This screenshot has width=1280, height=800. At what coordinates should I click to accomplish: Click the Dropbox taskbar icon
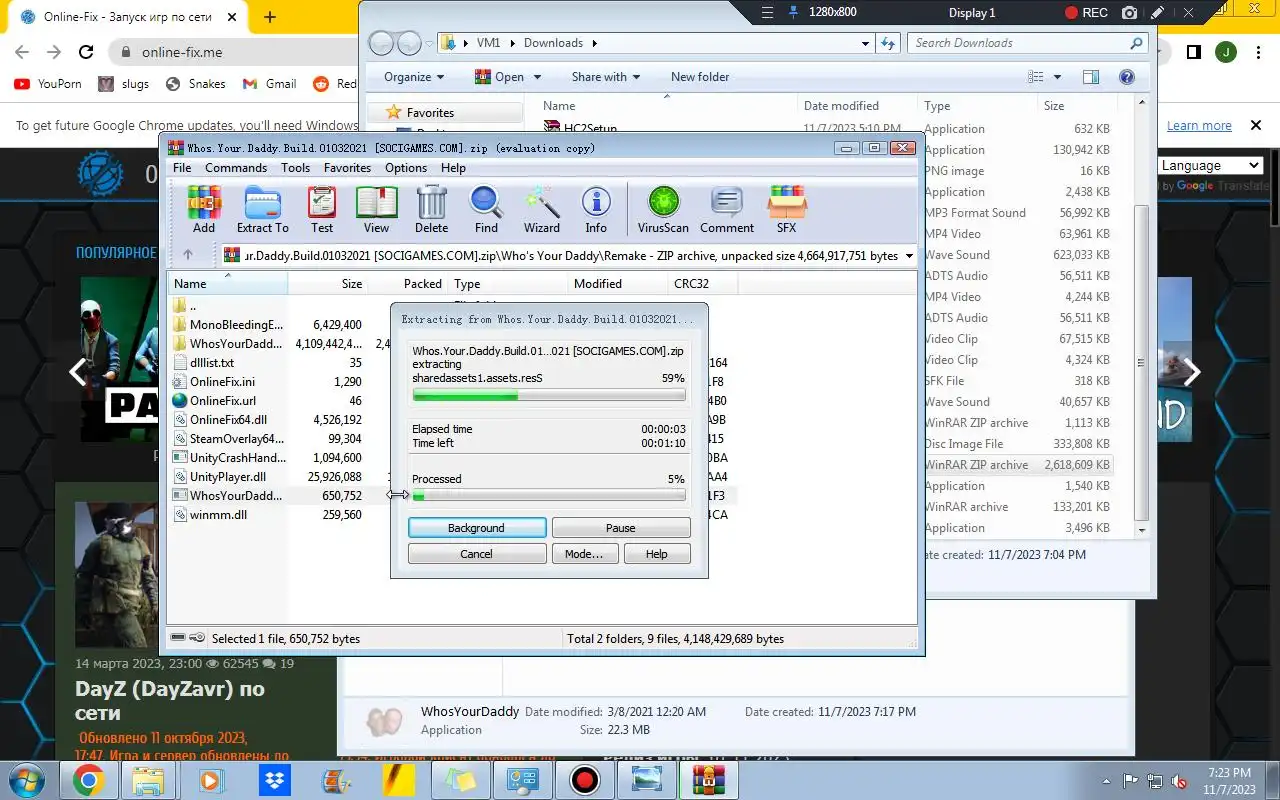[274, 780]
